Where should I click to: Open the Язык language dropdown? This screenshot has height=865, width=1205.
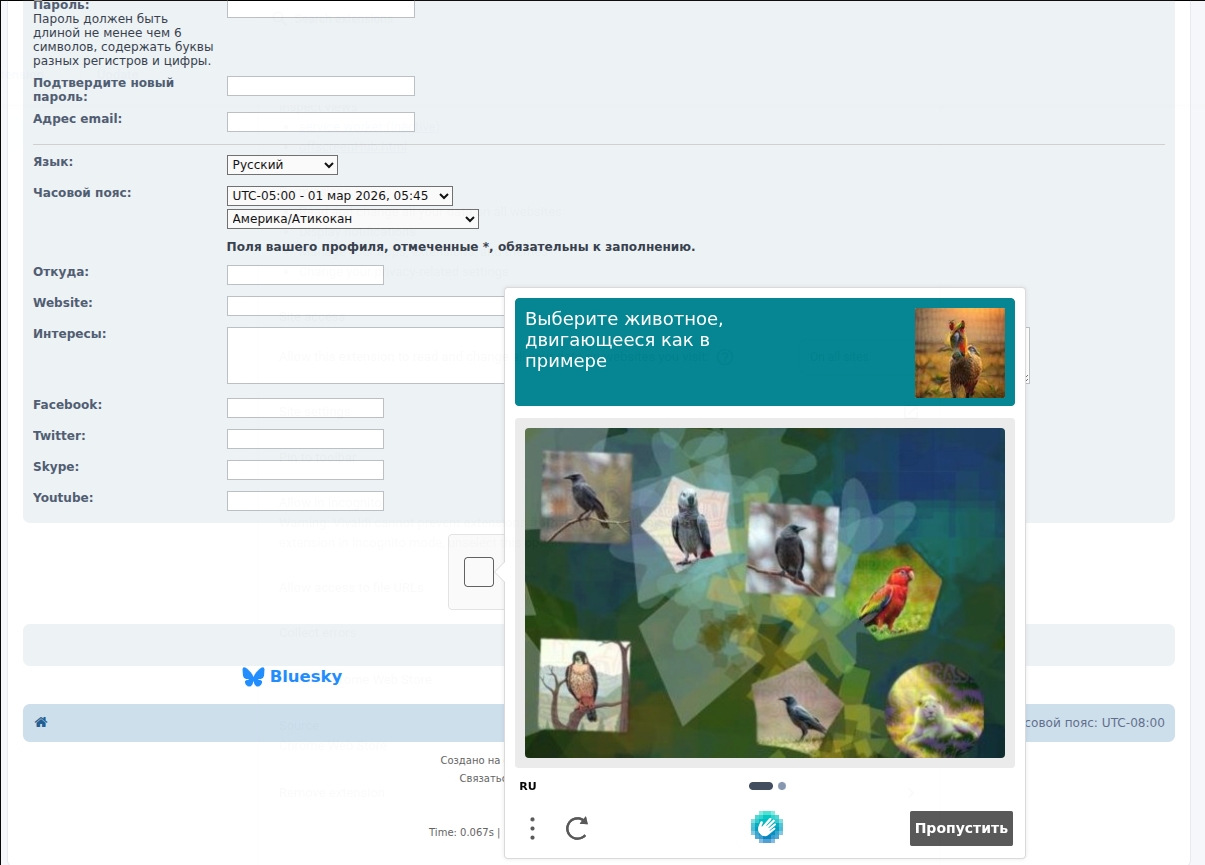(282, 165)
